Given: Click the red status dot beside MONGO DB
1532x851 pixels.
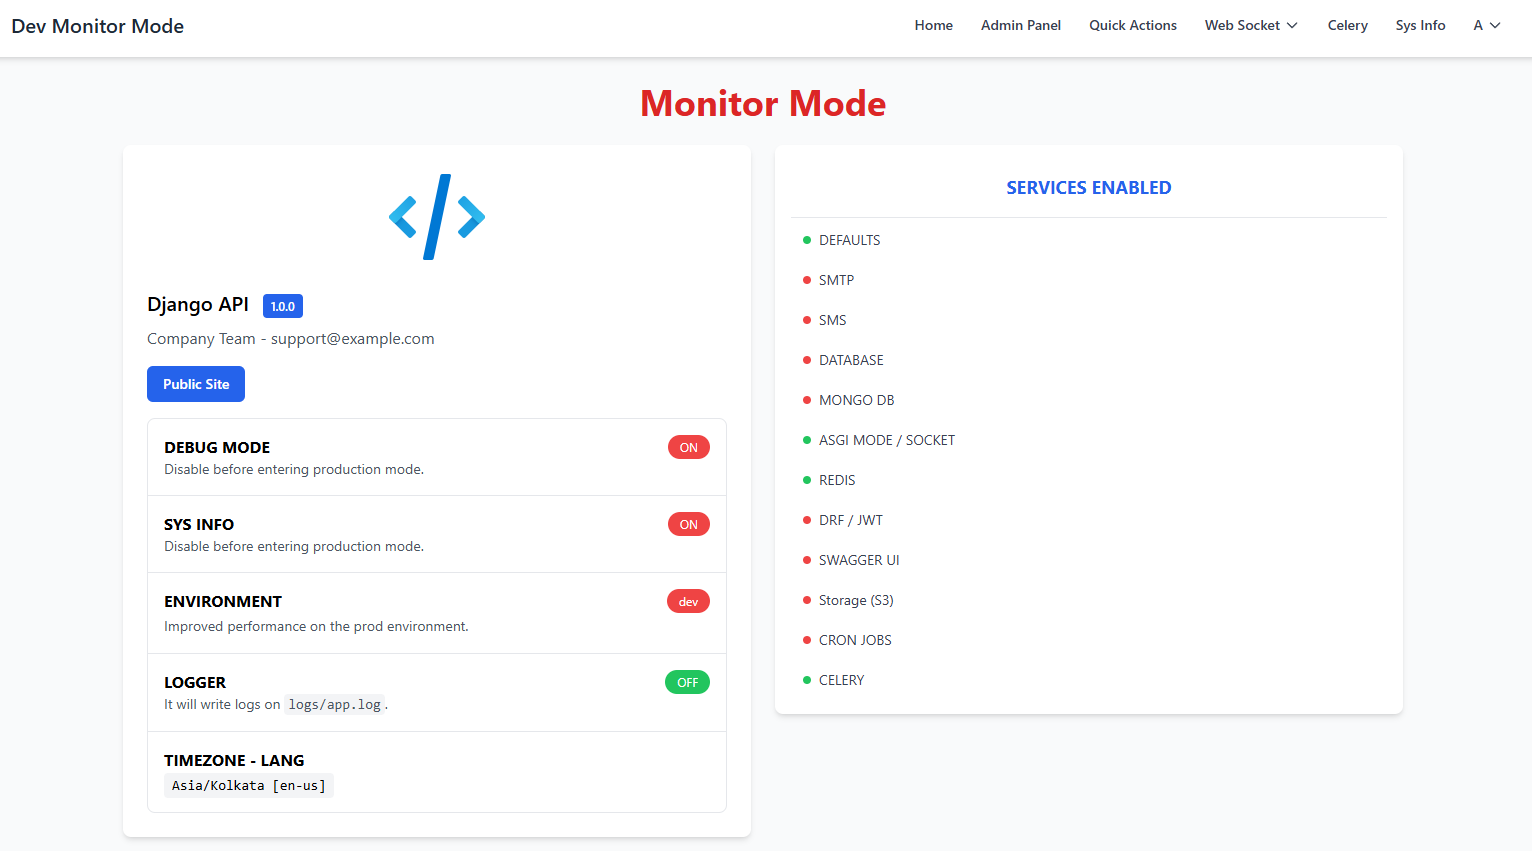Looking at the screenshot, I should [807, 400].
